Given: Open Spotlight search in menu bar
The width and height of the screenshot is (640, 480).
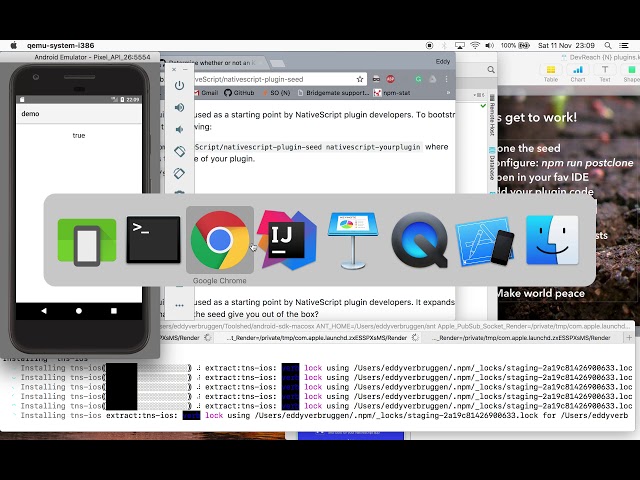Looking at the screenshot, I should (608, 45).
